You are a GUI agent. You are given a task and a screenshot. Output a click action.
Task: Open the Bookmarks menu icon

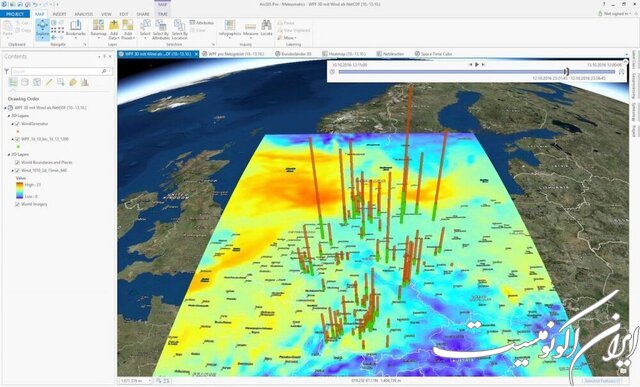76,28
